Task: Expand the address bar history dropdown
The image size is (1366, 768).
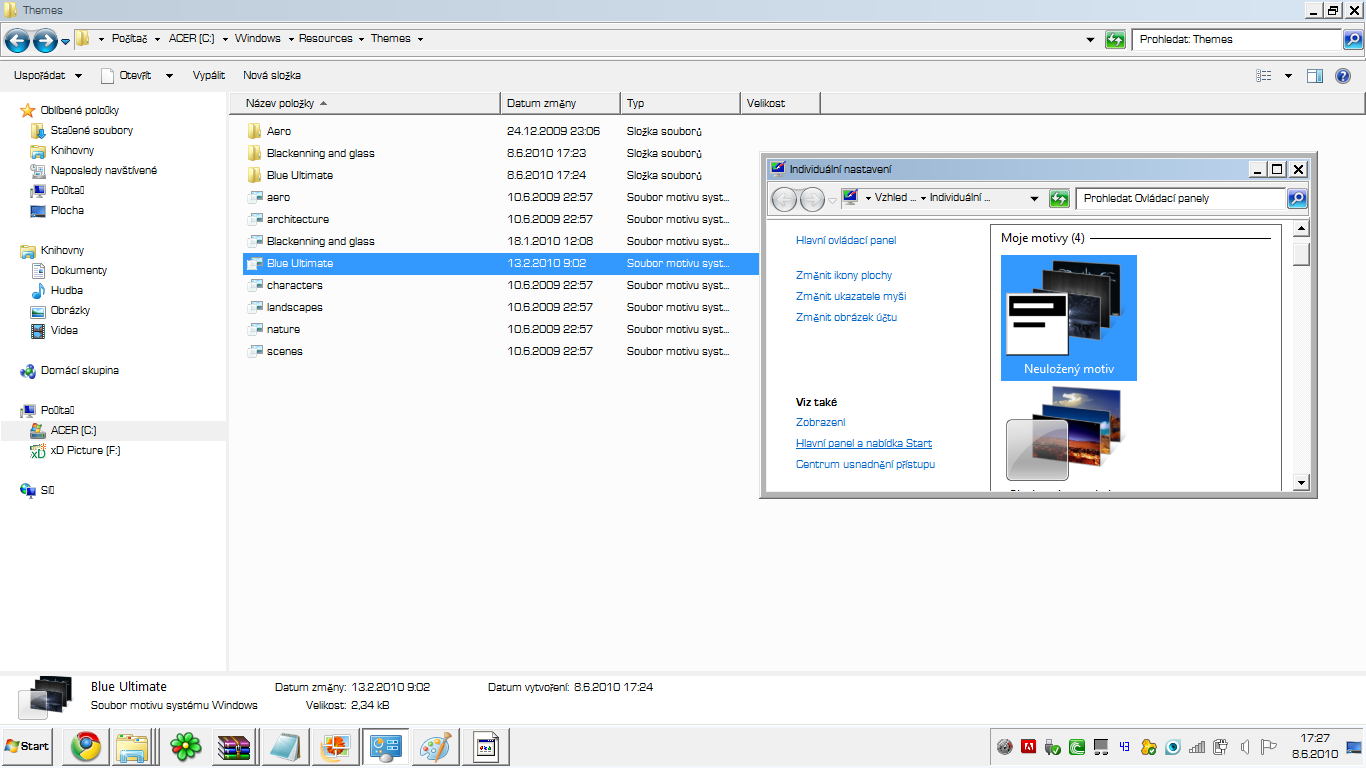Action: [x=1090, y=40]
